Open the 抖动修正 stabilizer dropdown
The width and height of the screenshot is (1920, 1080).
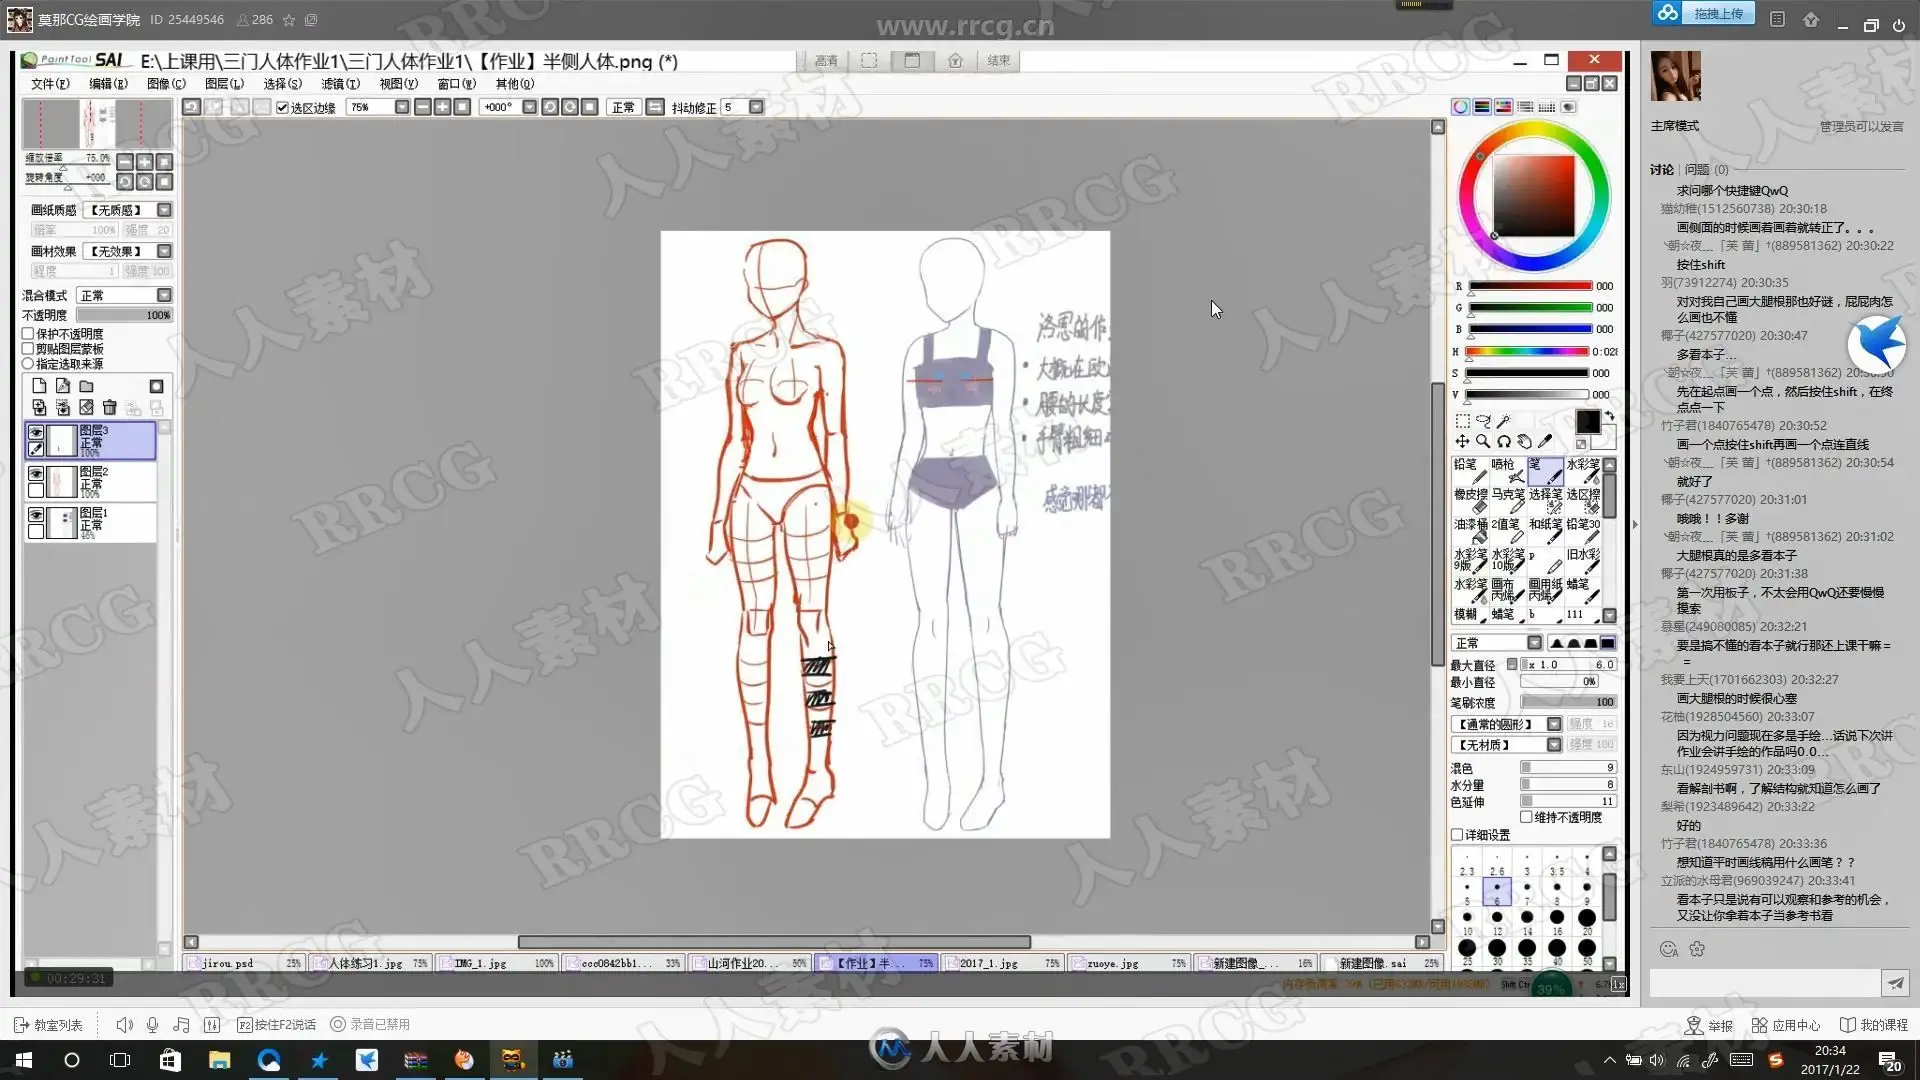click(756, 107)
